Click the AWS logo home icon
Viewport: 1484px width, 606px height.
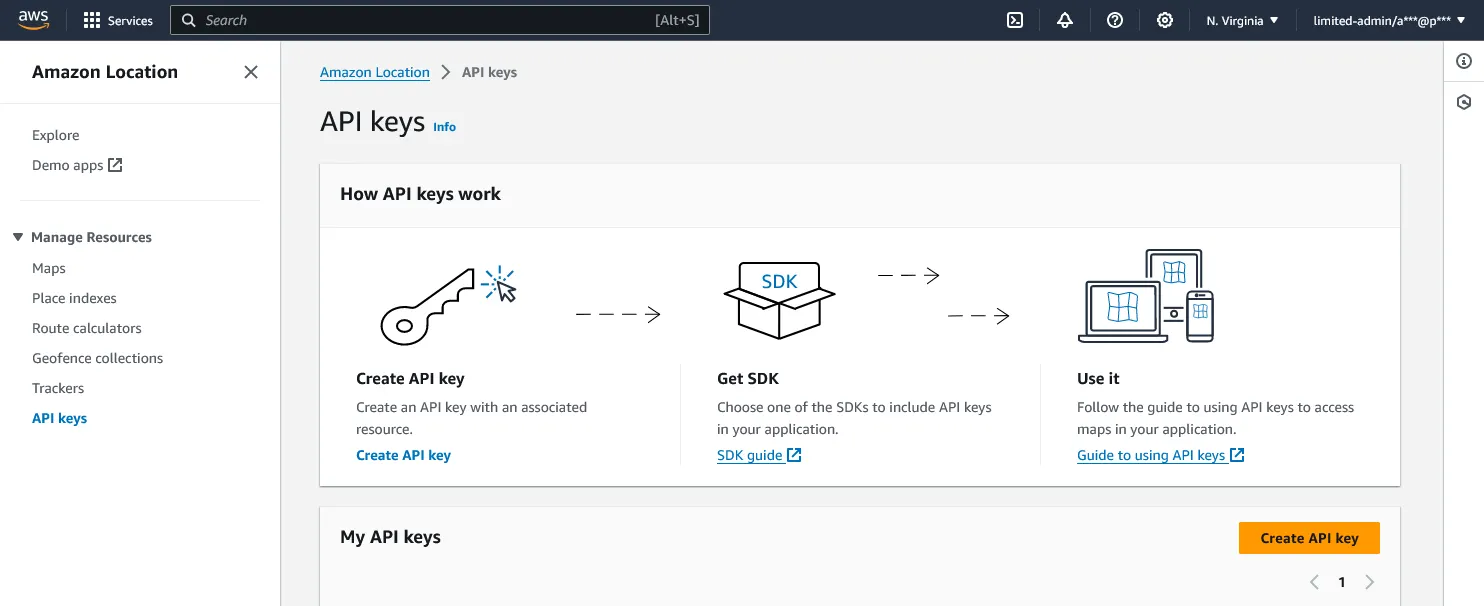point(33,20)
